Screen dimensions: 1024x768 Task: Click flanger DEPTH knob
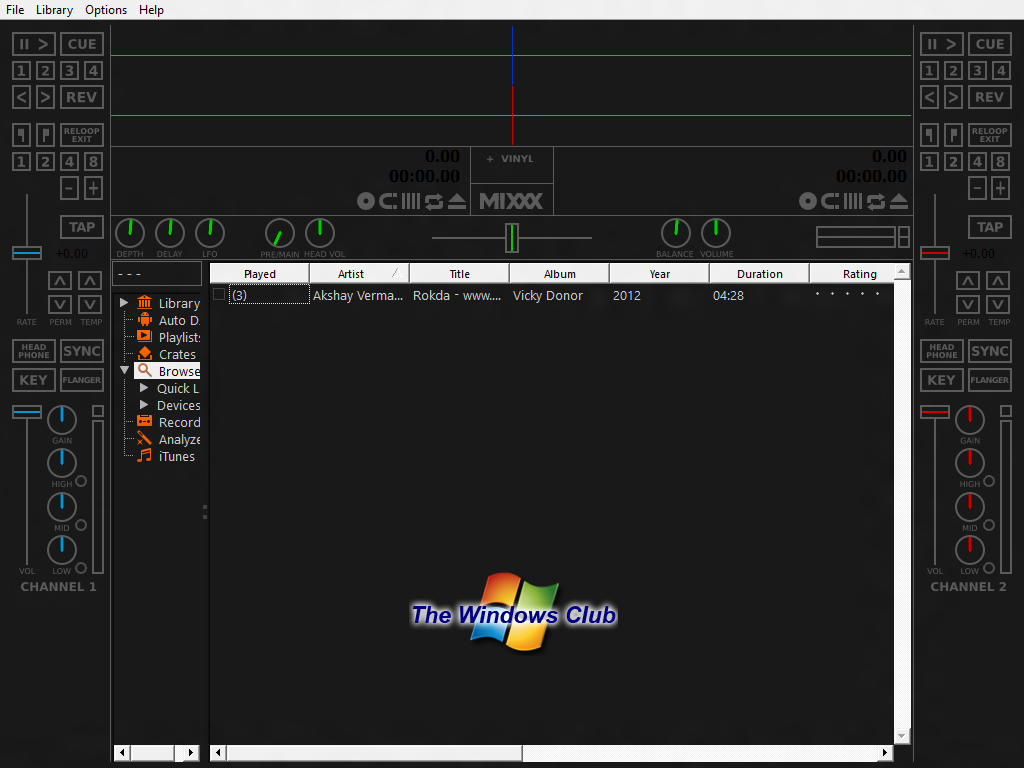click(130, 233)
